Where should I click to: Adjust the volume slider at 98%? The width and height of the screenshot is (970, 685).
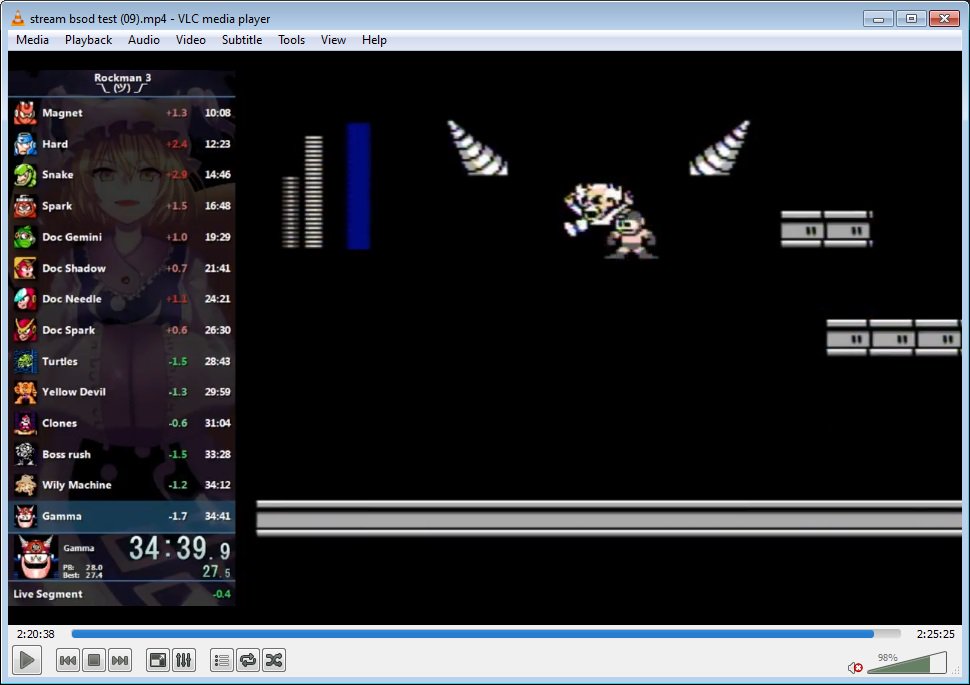tap(907, 663)
